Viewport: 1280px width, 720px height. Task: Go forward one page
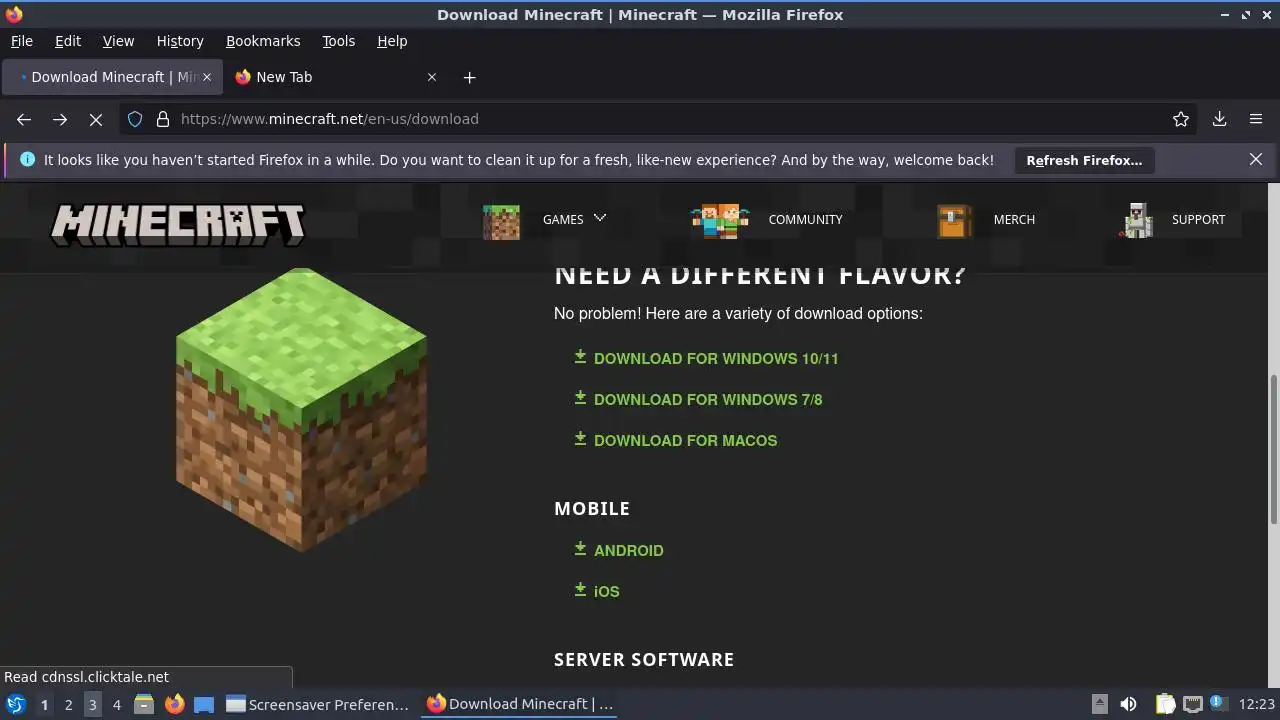coord(60,119)
